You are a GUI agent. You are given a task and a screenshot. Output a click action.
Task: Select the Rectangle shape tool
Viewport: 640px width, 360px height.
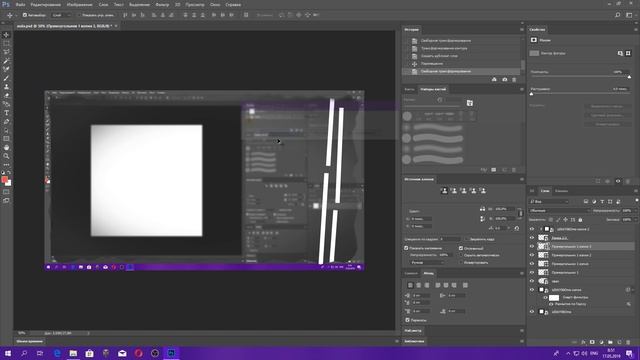coord(7,139)
